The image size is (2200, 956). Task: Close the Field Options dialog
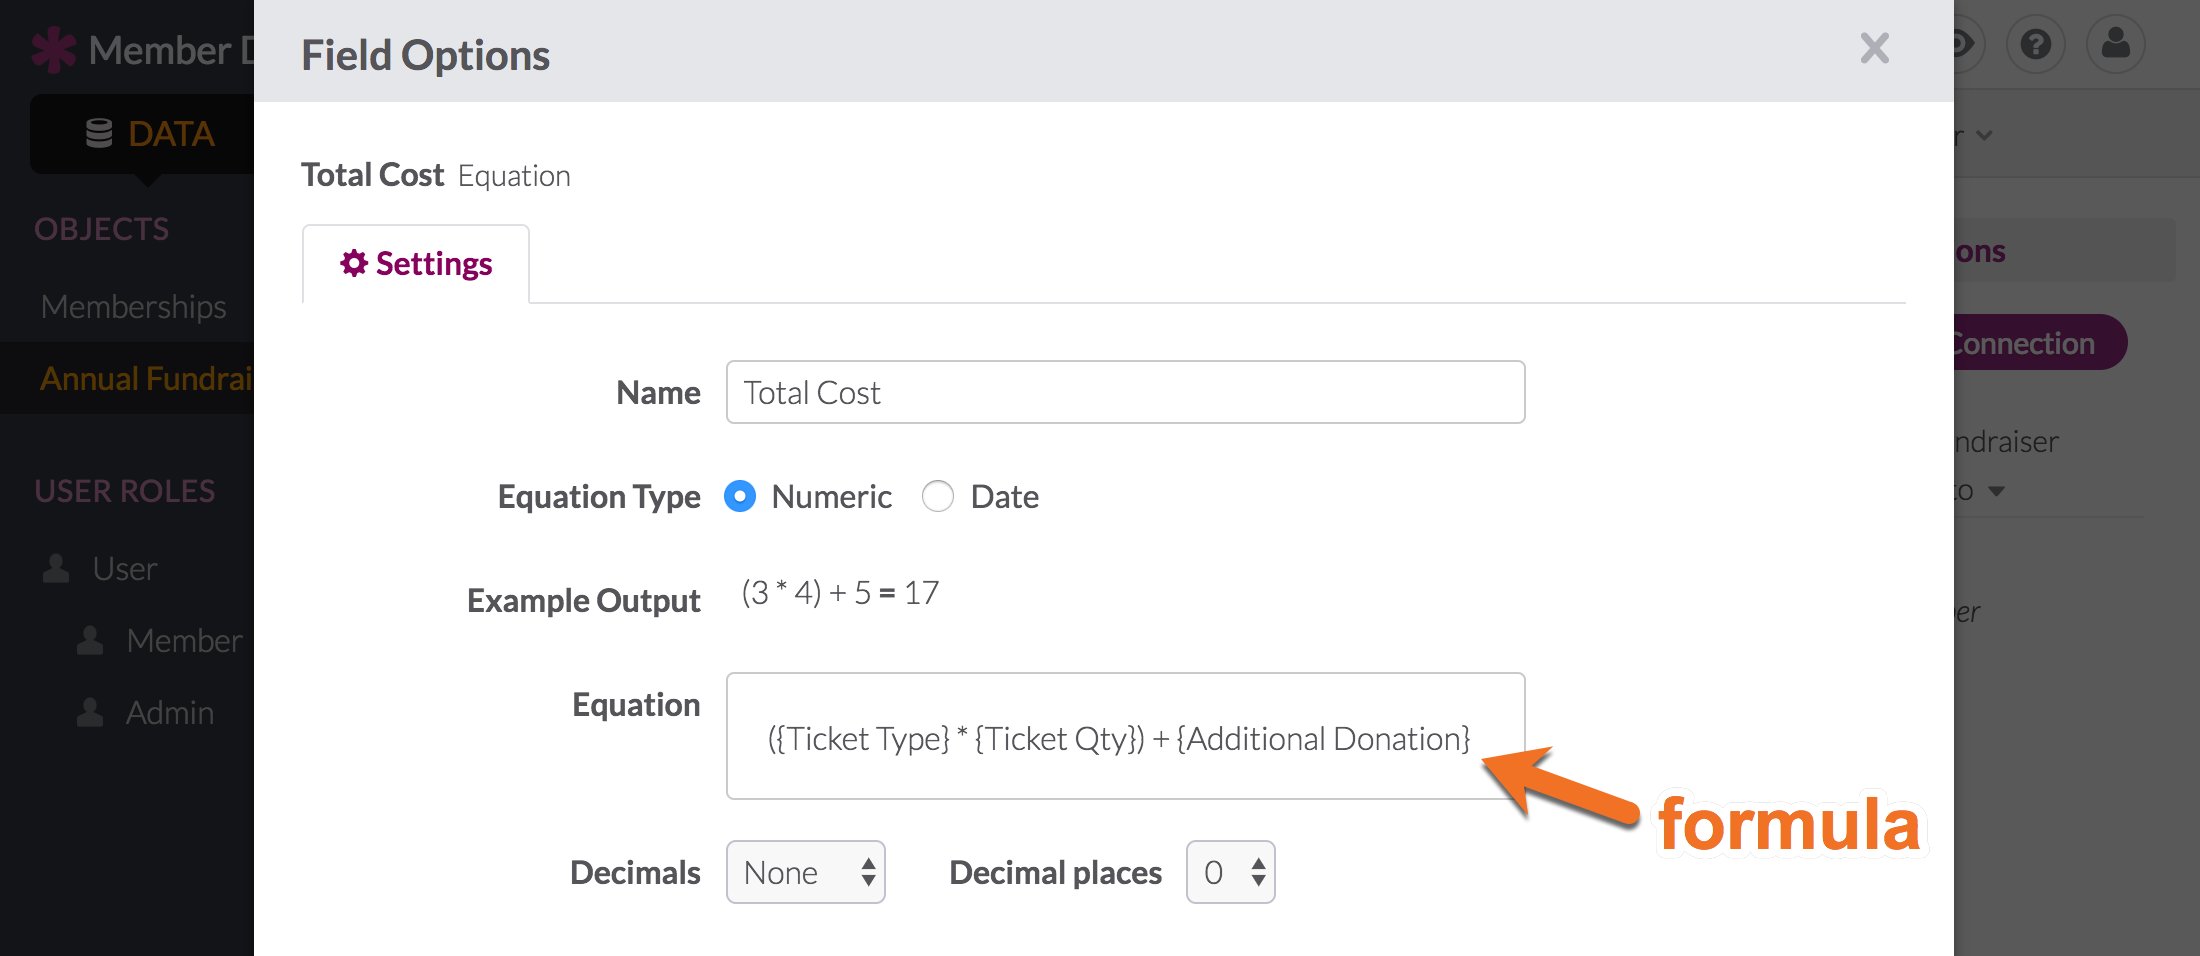1875,48
